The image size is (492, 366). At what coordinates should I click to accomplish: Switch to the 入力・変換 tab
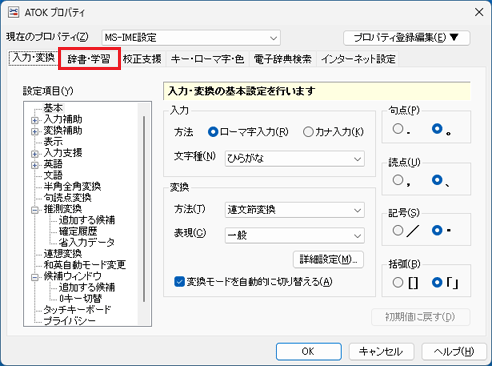point(33,58)
